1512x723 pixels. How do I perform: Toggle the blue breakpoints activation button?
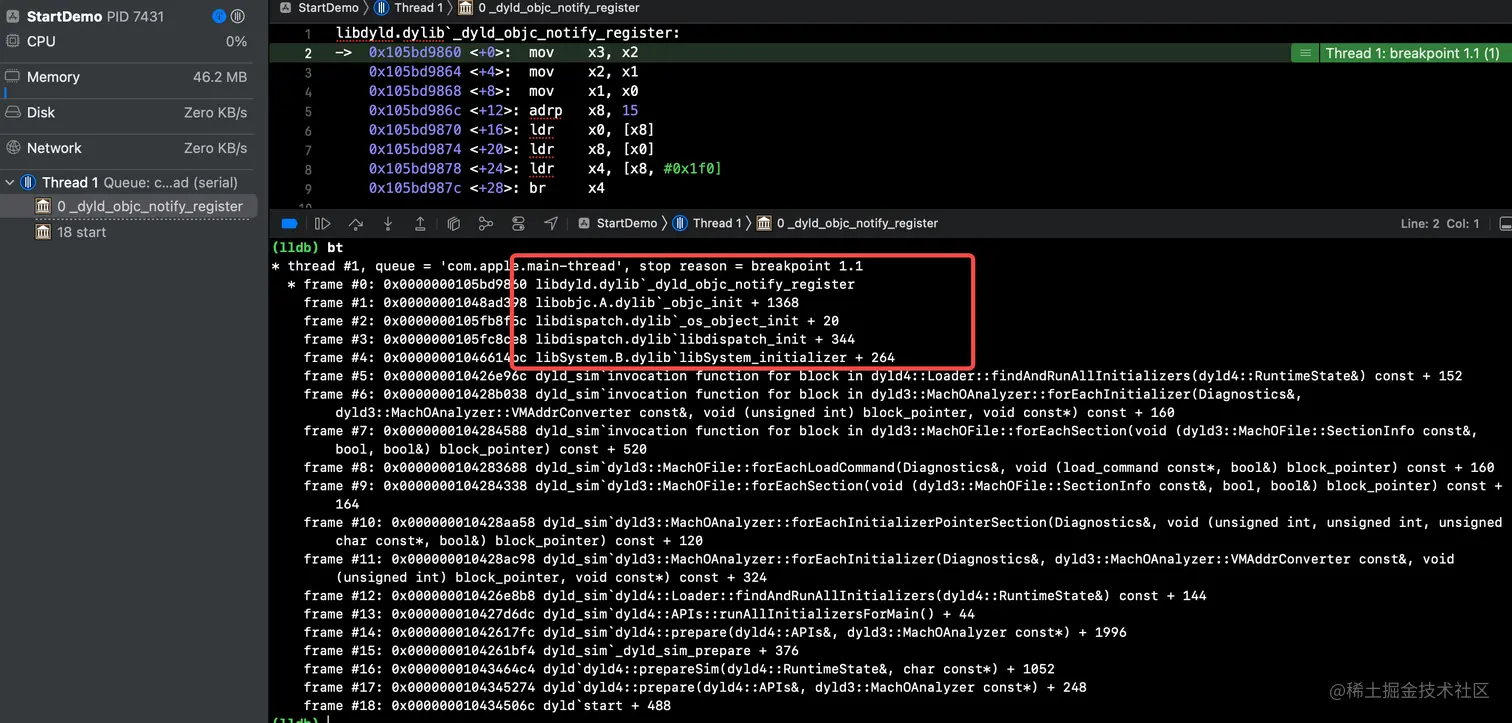[289, 224]
